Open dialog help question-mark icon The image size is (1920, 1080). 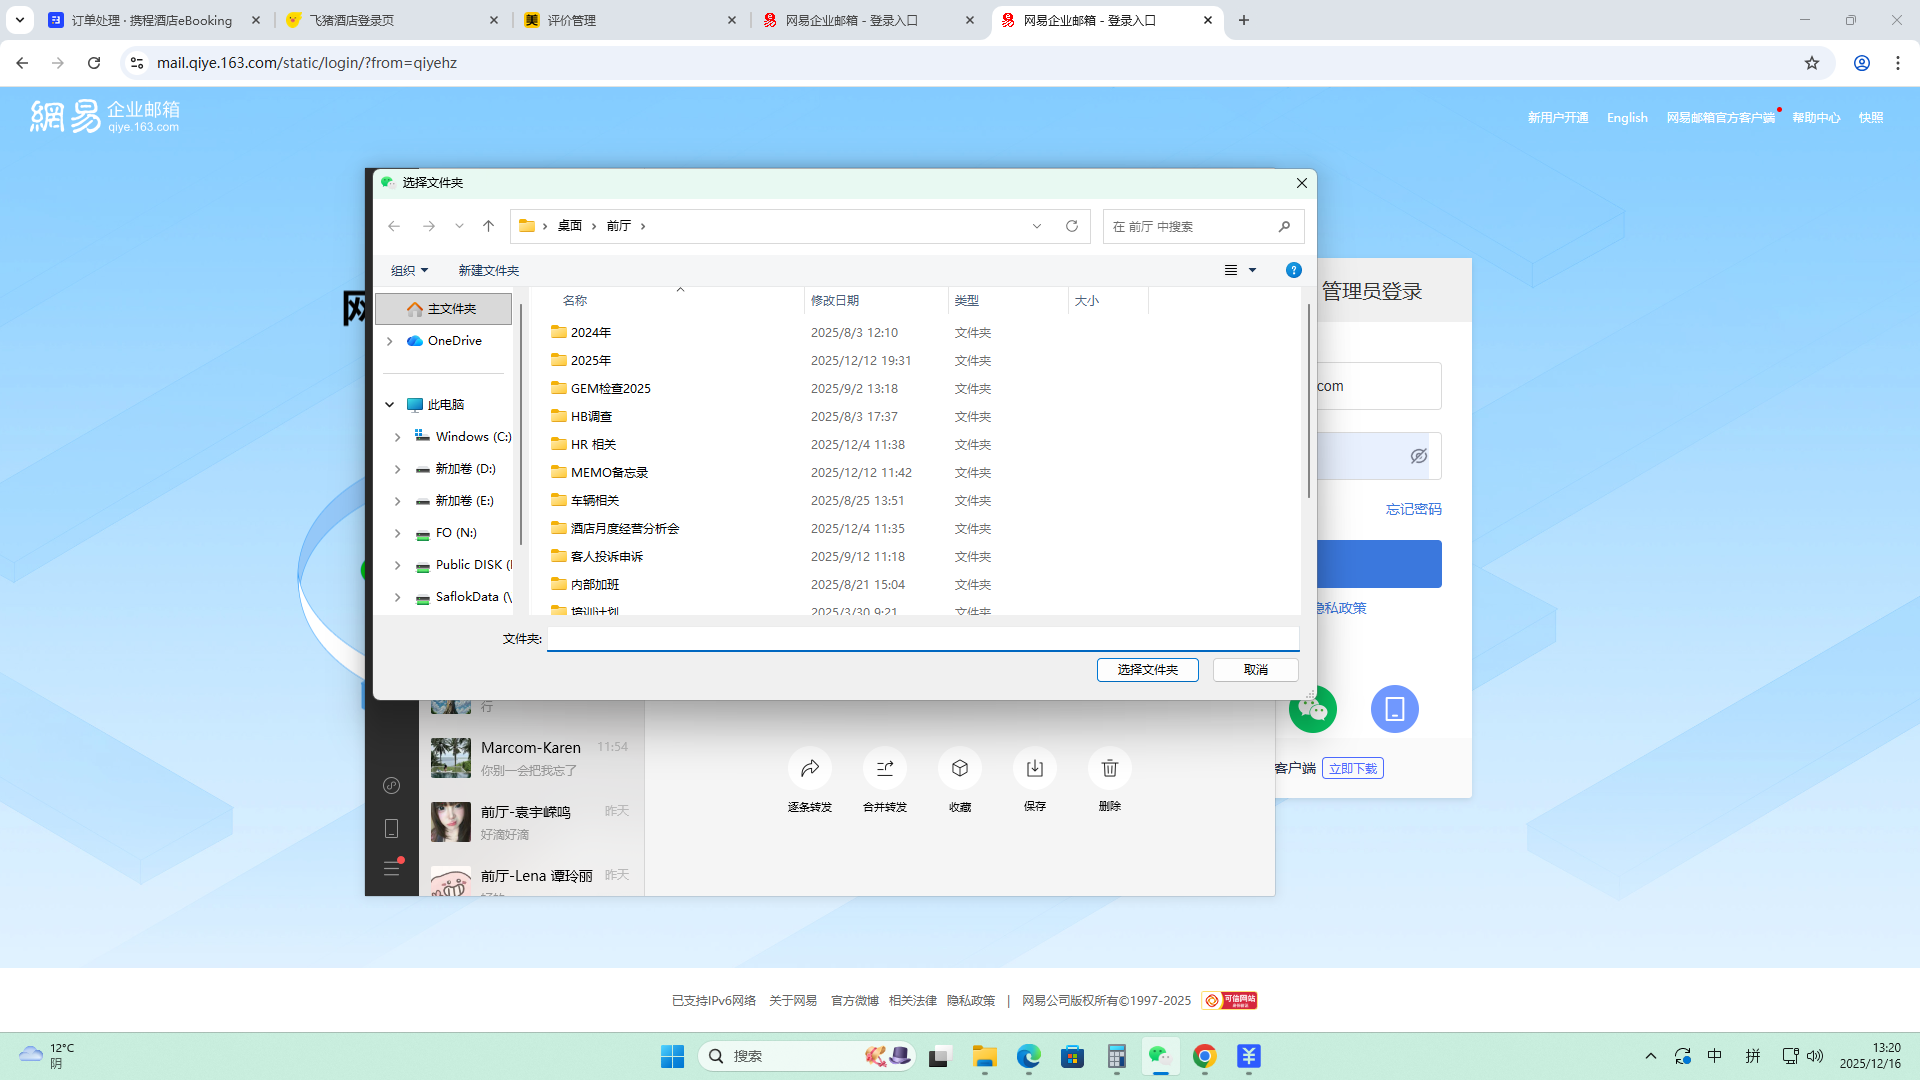1293,270
